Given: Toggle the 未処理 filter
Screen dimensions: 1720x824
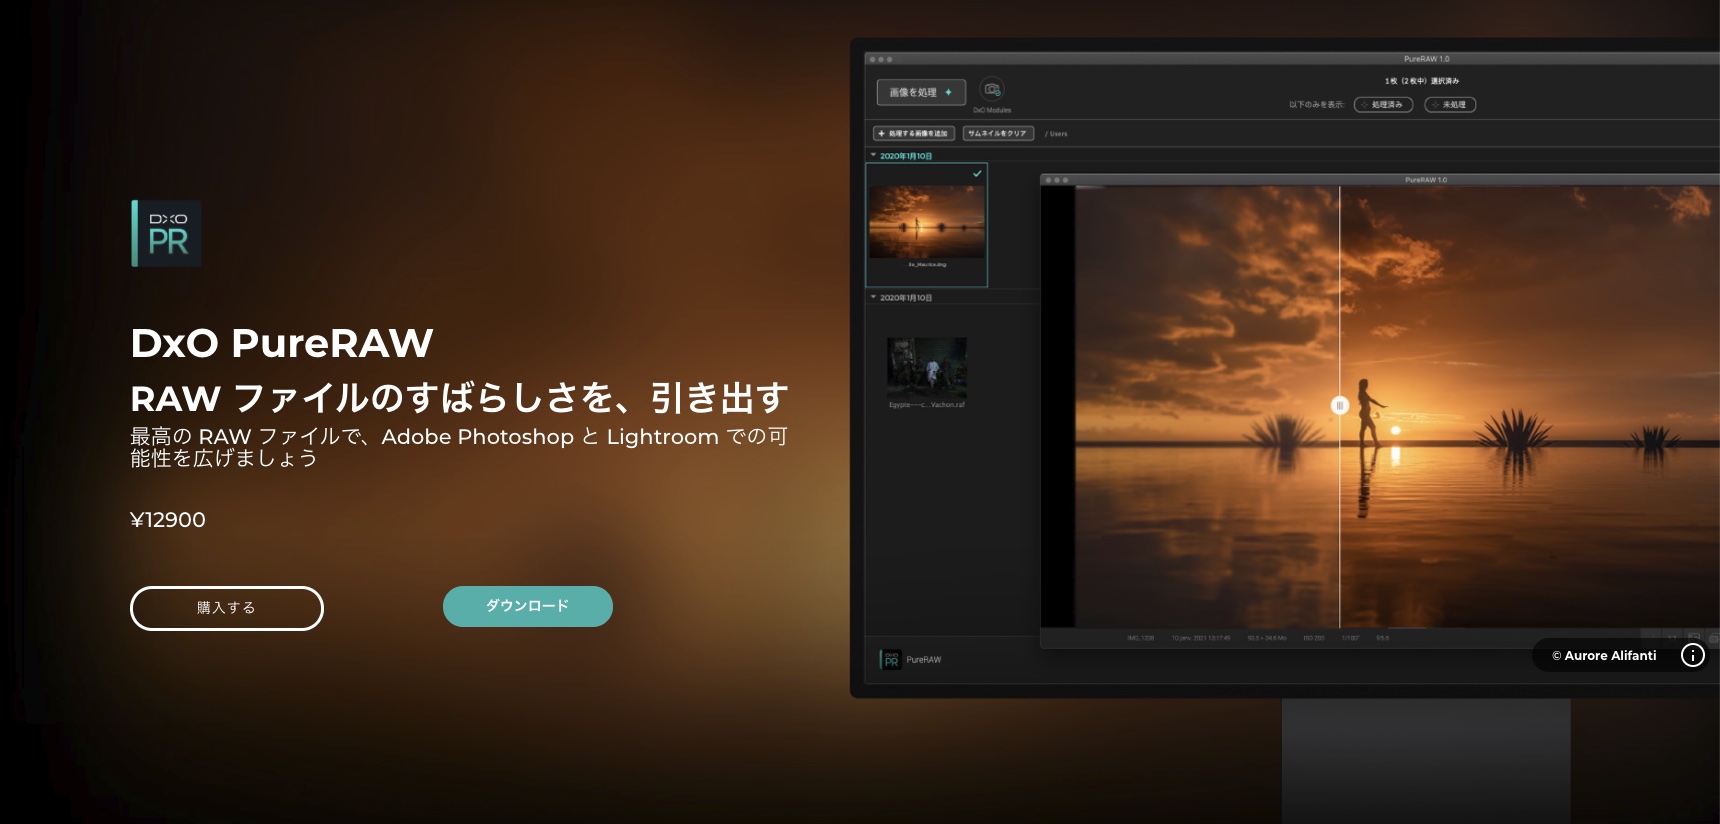Looking at the screenshot, I should (1450, 105).
